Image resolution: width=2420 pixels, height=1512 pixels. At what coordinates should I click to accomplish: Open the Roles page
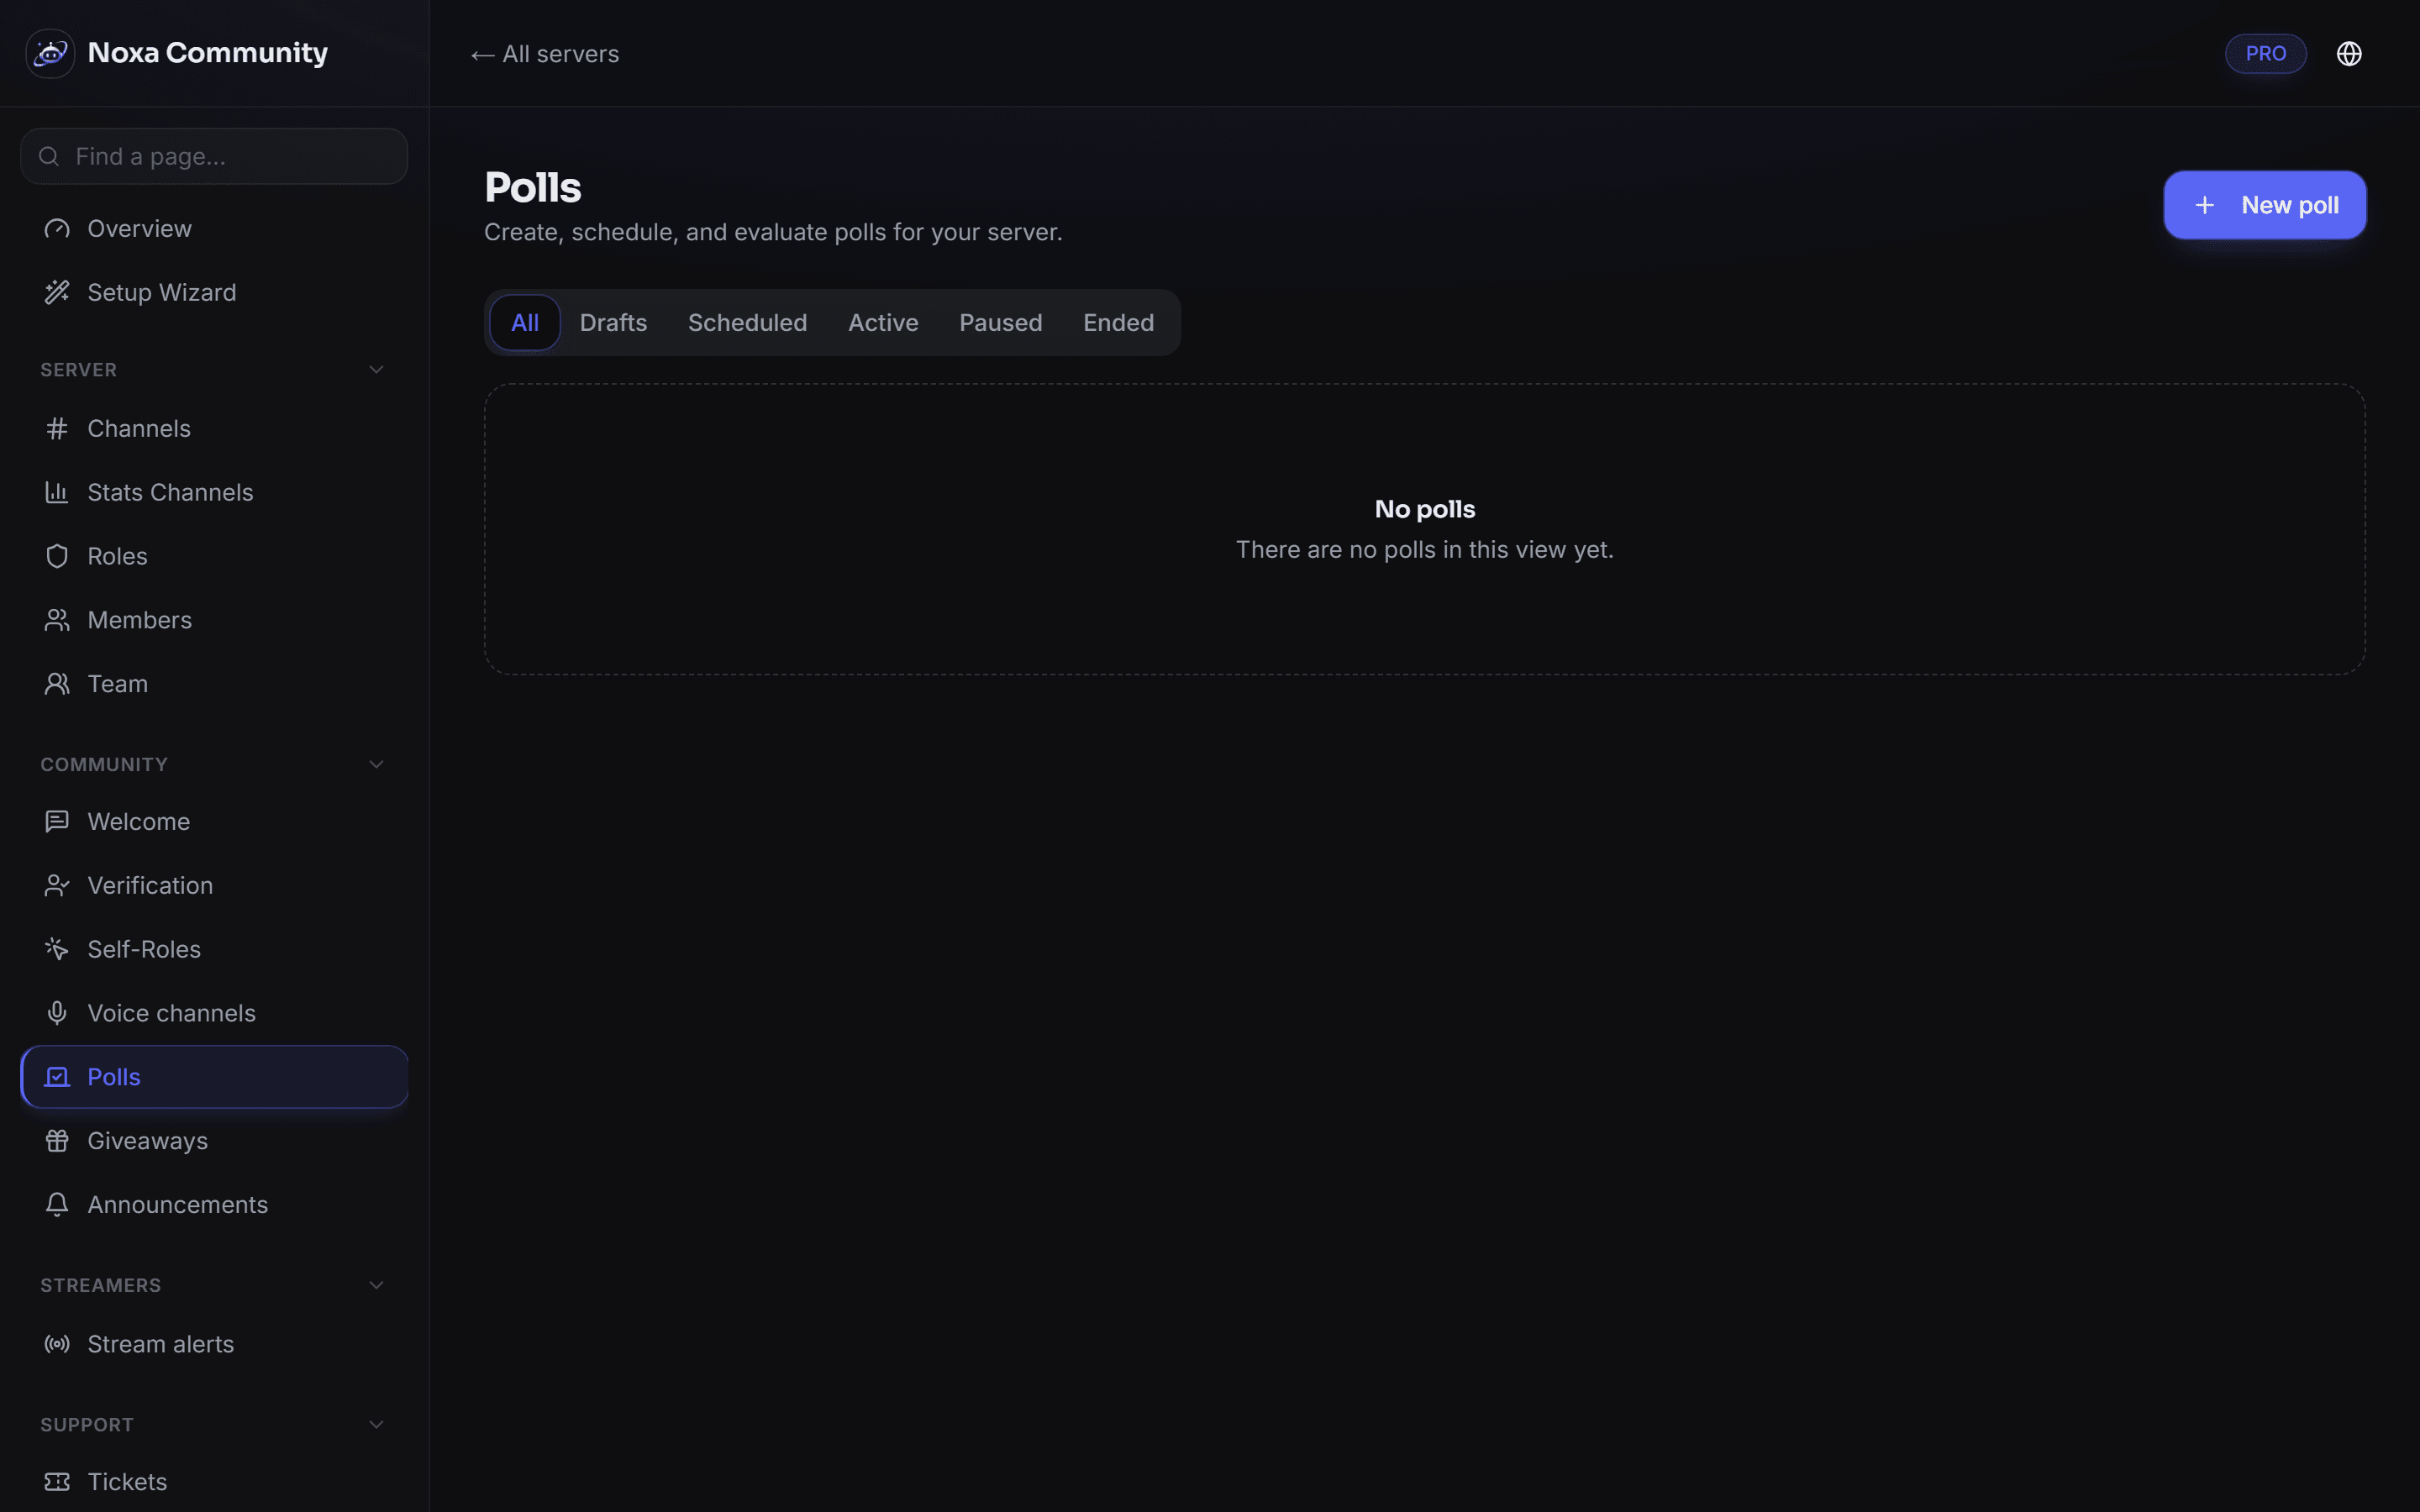click(x=214, y=557)
